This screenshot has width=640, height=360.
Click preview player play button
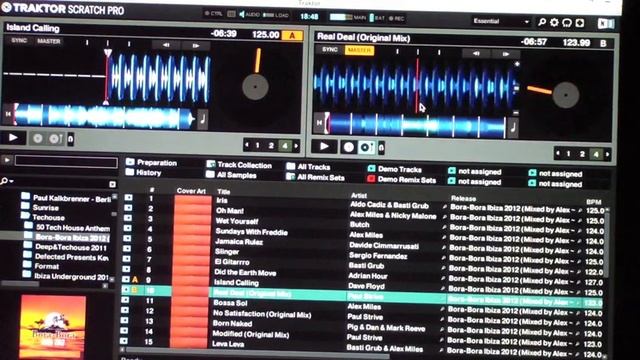point(7,160)
